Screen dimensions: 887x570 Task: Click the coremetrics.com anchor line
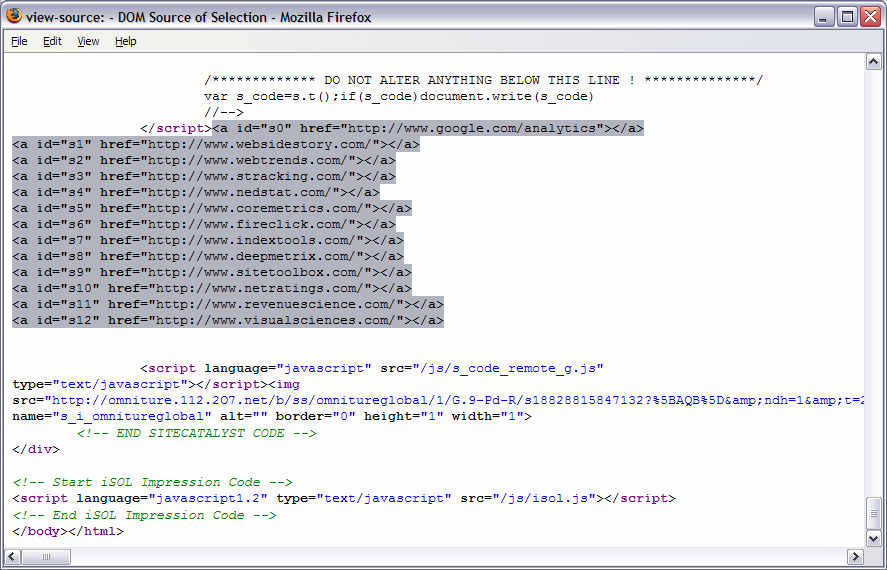point(212,209)
